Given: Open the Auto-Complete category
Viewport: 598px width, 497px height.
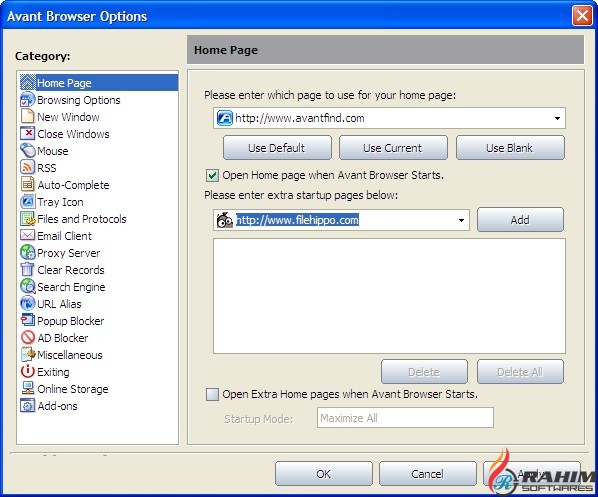Looking at the screenshot, I should coord(73,185).
